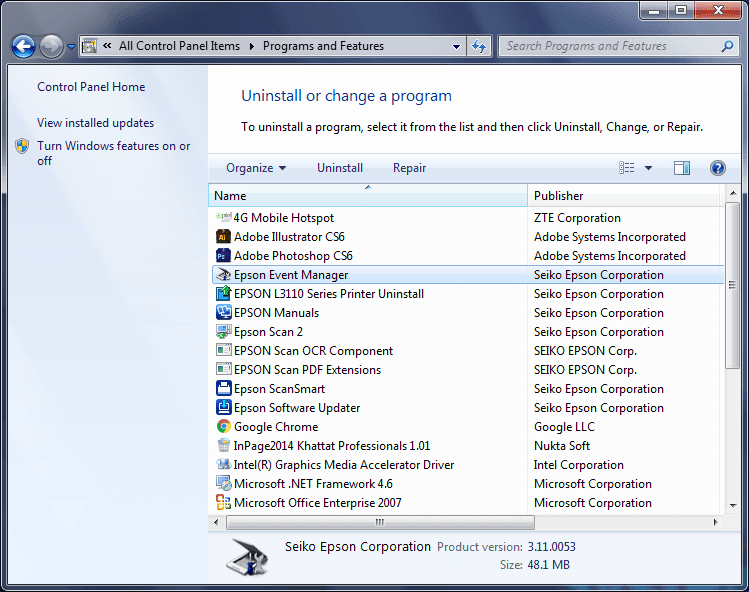Click the Microsoft .NET Framework 4.6 icon
This screenshot has width=749, height=592.
224,484
